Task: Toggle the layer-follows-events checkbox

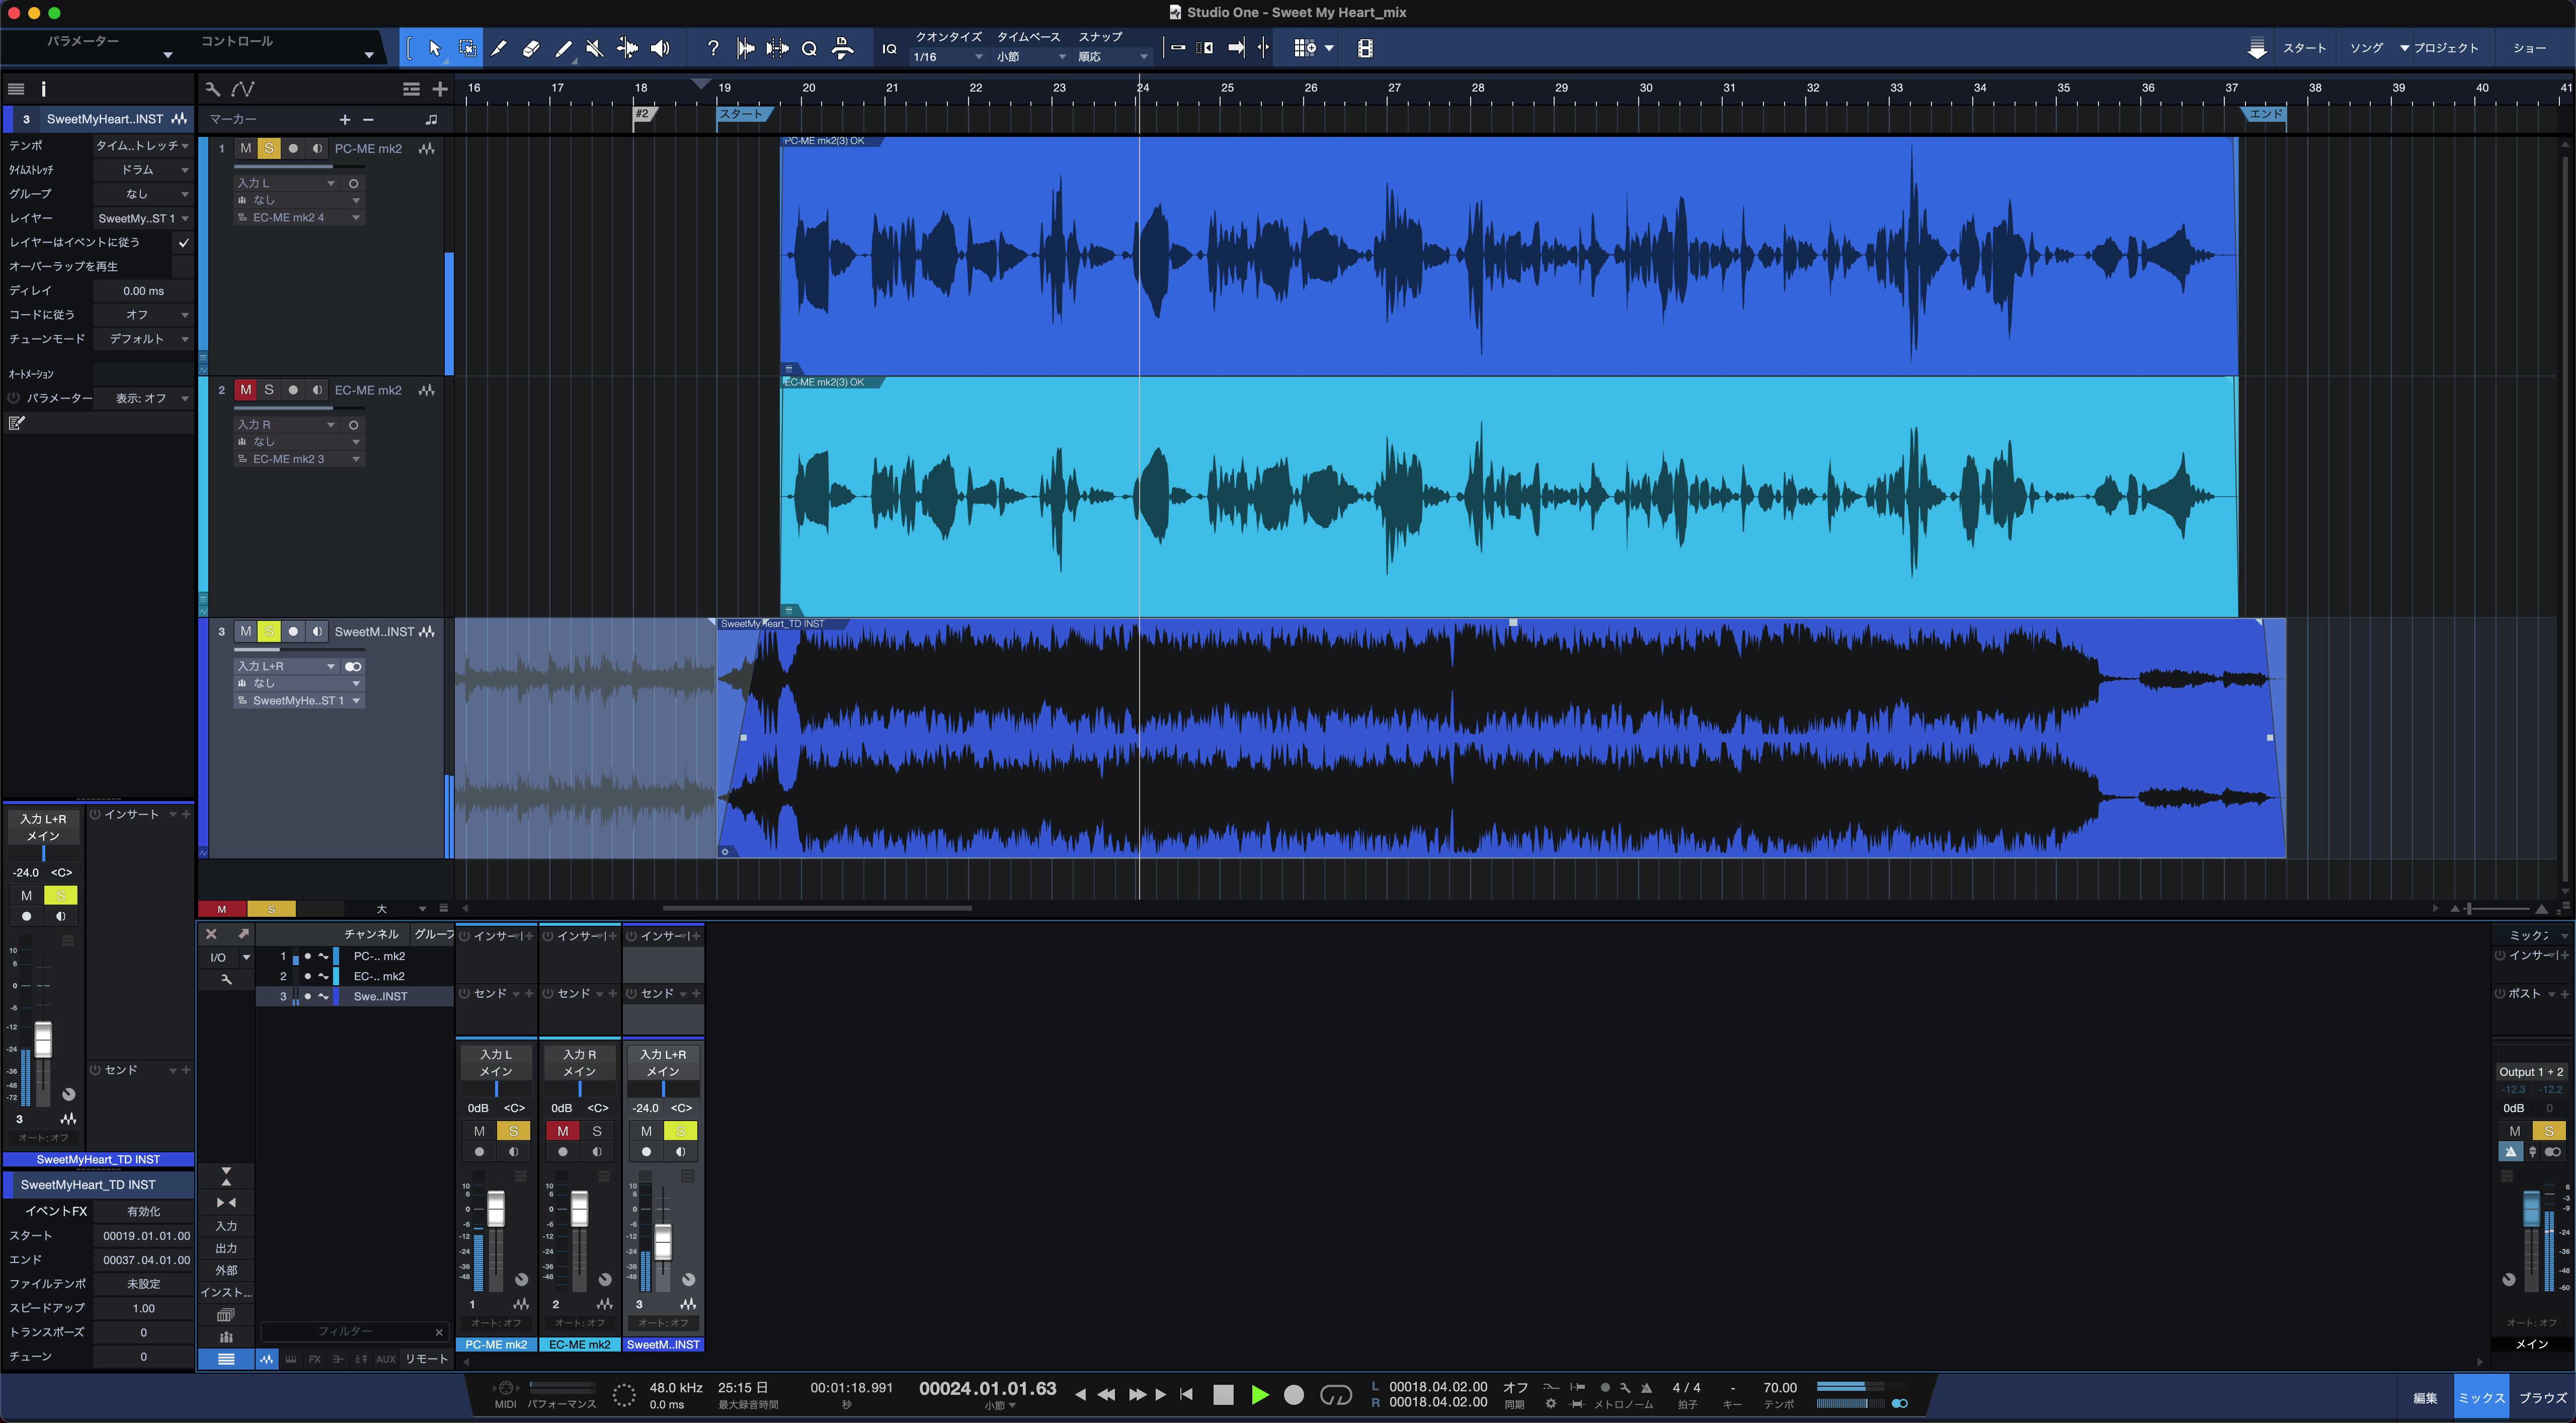Action: pos(183,242)
